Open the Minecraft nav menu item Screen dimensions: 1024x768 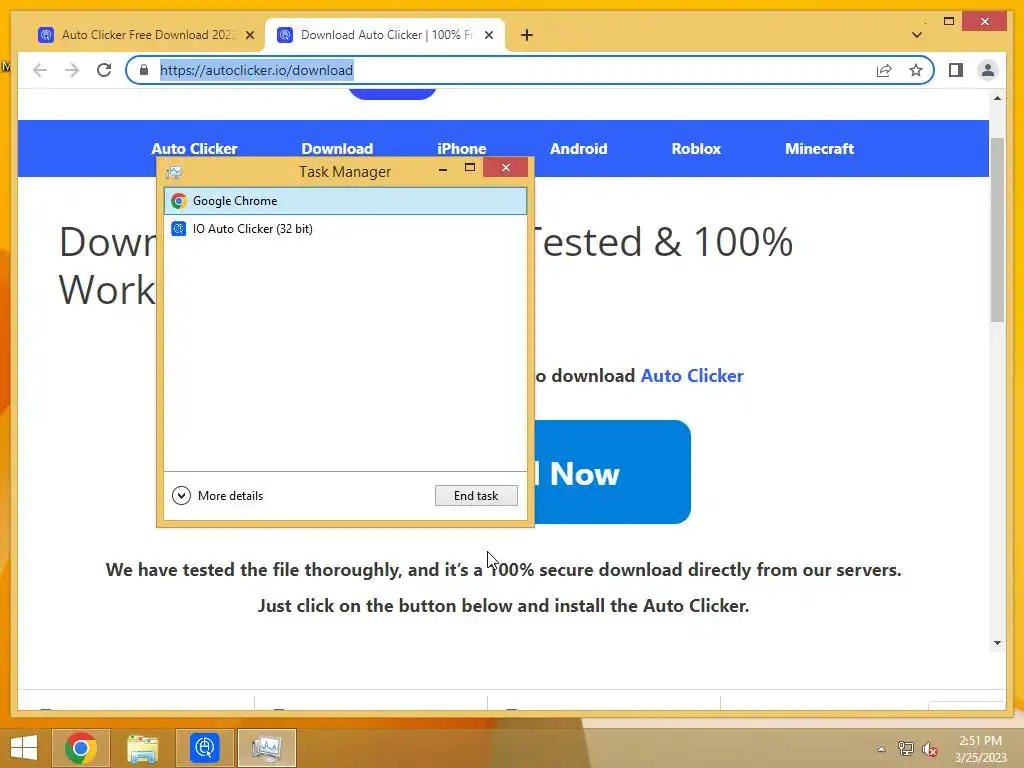[x=820, y=149]
